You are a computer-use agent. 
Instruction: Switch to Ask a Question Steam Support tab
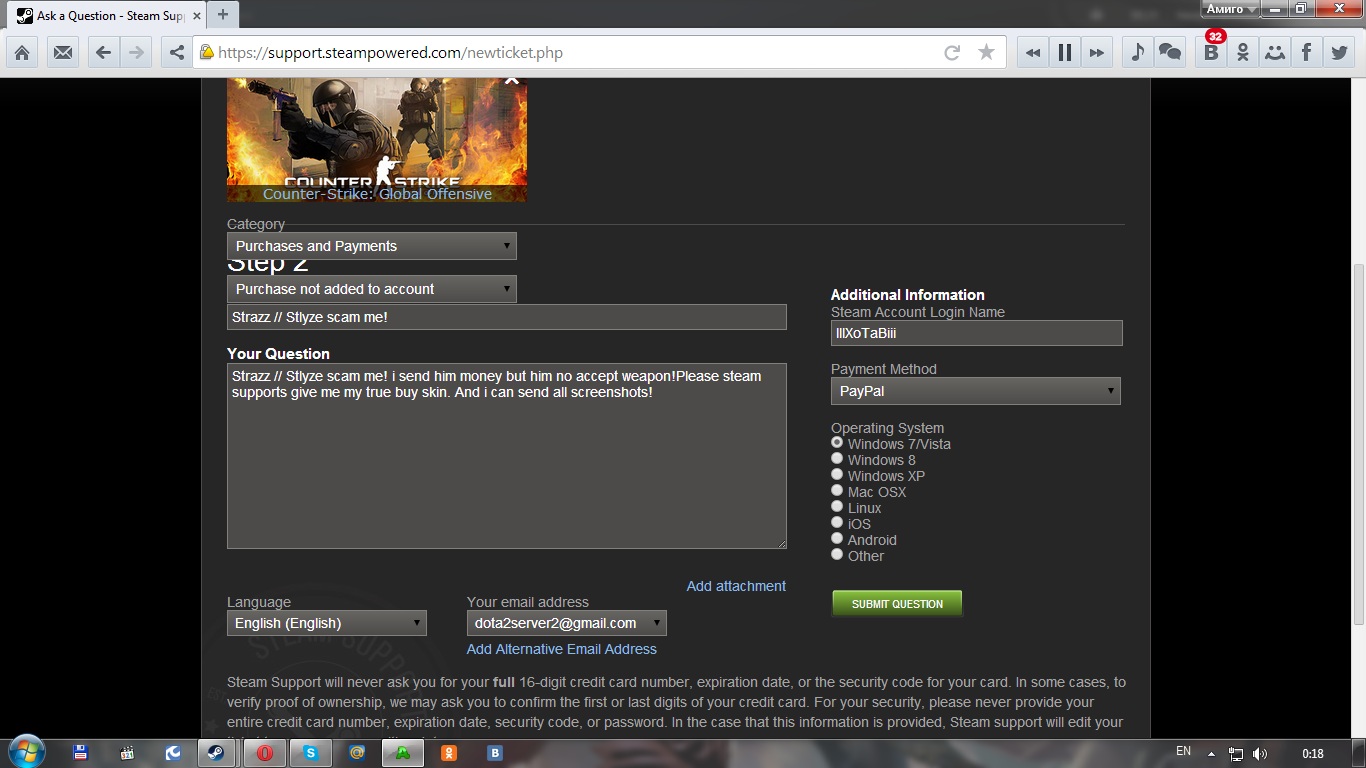pos(105,15)
